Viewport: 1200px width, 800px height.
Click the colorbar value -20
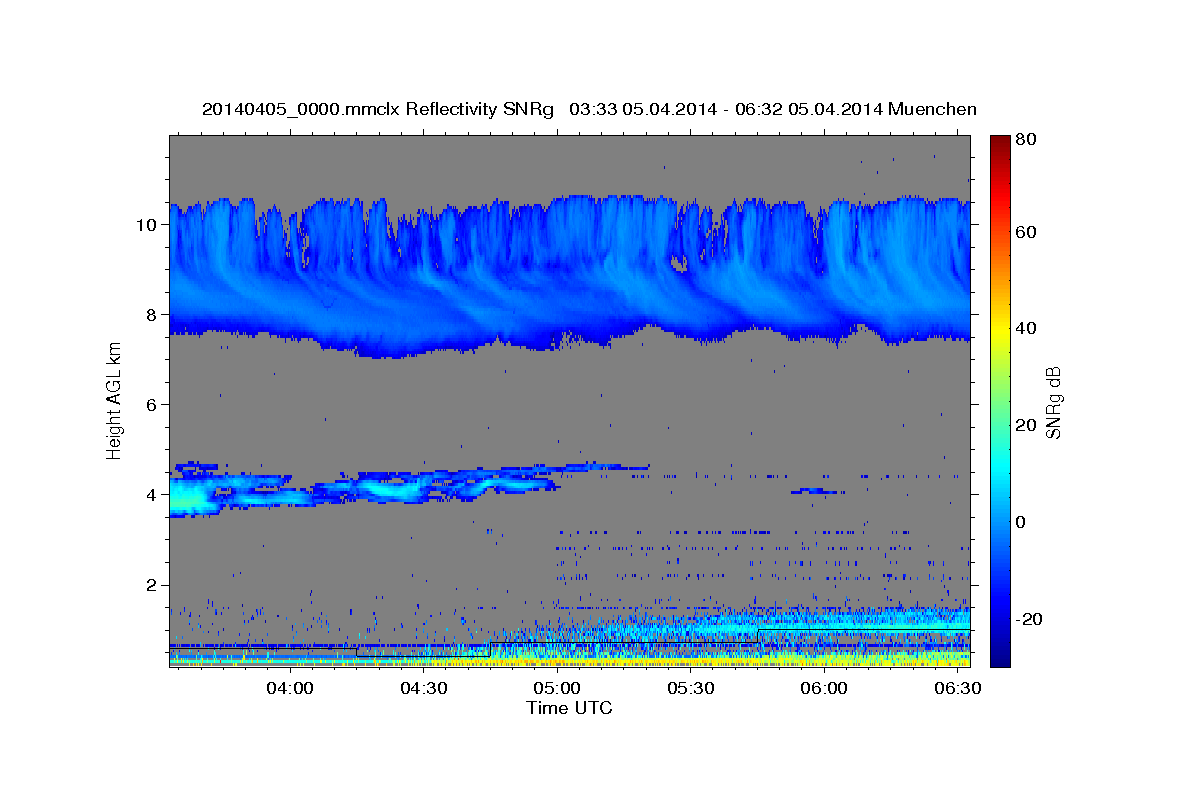coord(1028,619)
